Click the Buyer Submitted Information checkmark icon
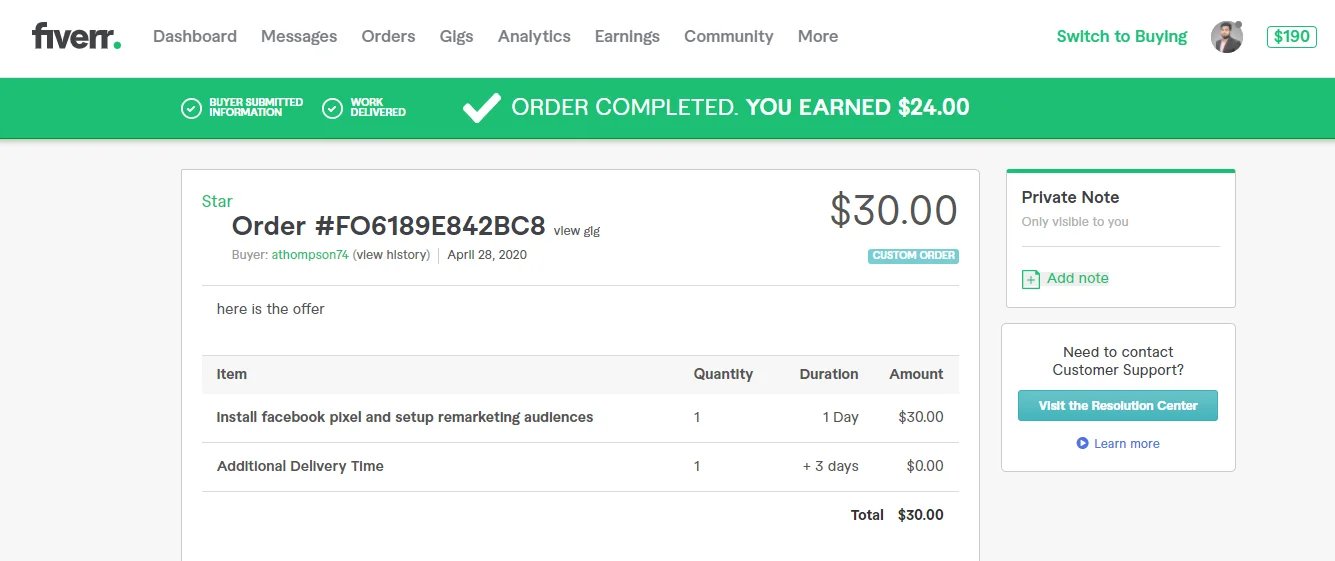The width and height of the screenshot is (1335, 561). [191, 108]
